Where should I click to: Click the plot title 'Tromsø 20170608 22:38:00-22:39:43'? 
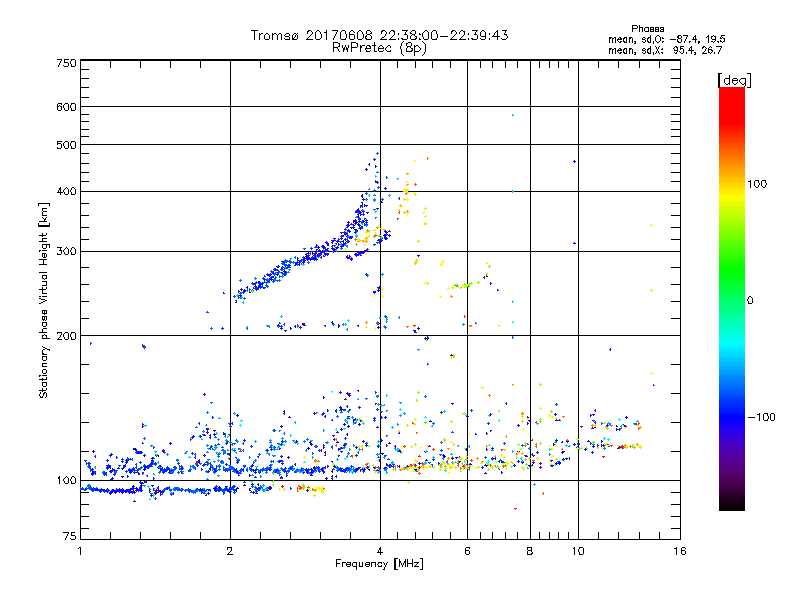click(379, 35)
